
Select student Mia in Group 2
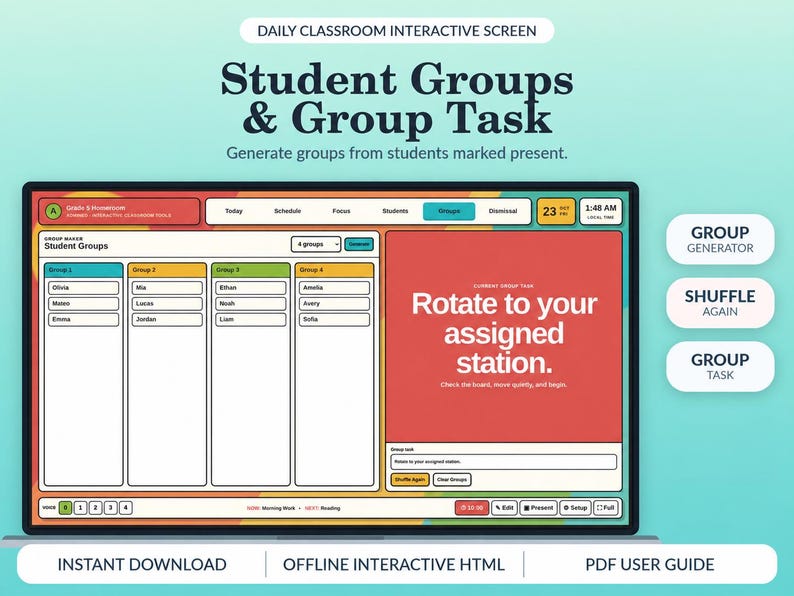(x=167, y=288)
